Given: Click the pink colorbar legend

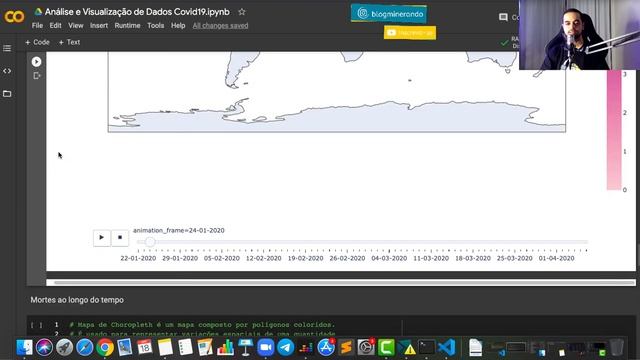Looking at the screenshot, I should 614,130.
